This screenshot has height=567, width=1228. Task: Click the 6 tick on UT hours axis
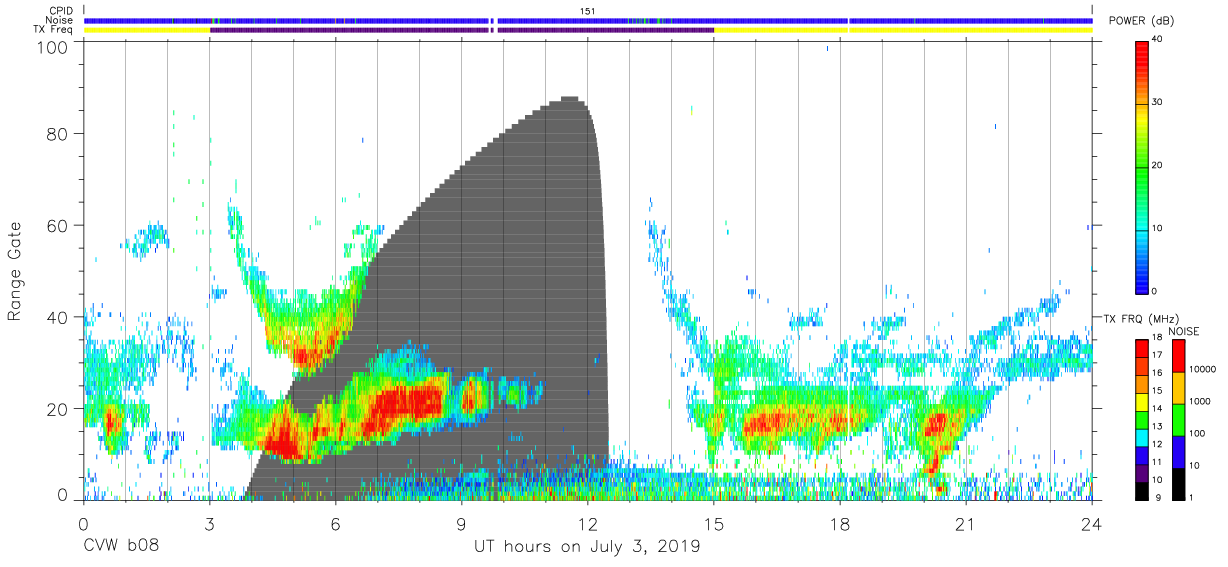pyautogui.click(x=335, y=523)
